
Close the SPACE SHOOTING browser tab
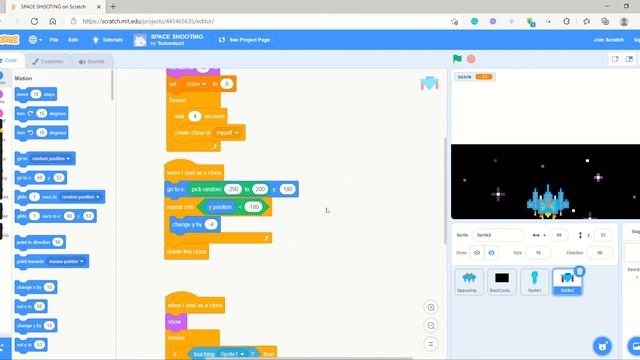pyautogui.click(x=99, y=7)
